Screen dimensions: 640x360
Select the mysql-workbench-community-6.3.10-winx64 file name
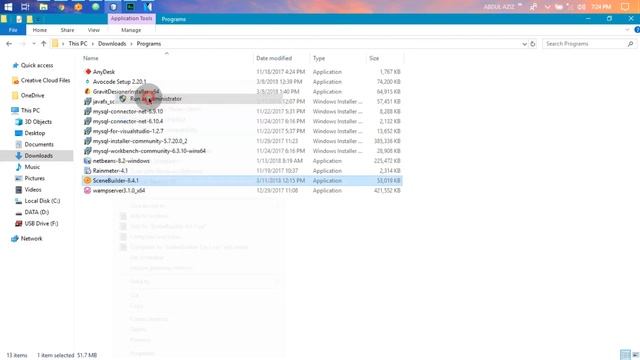149,151
